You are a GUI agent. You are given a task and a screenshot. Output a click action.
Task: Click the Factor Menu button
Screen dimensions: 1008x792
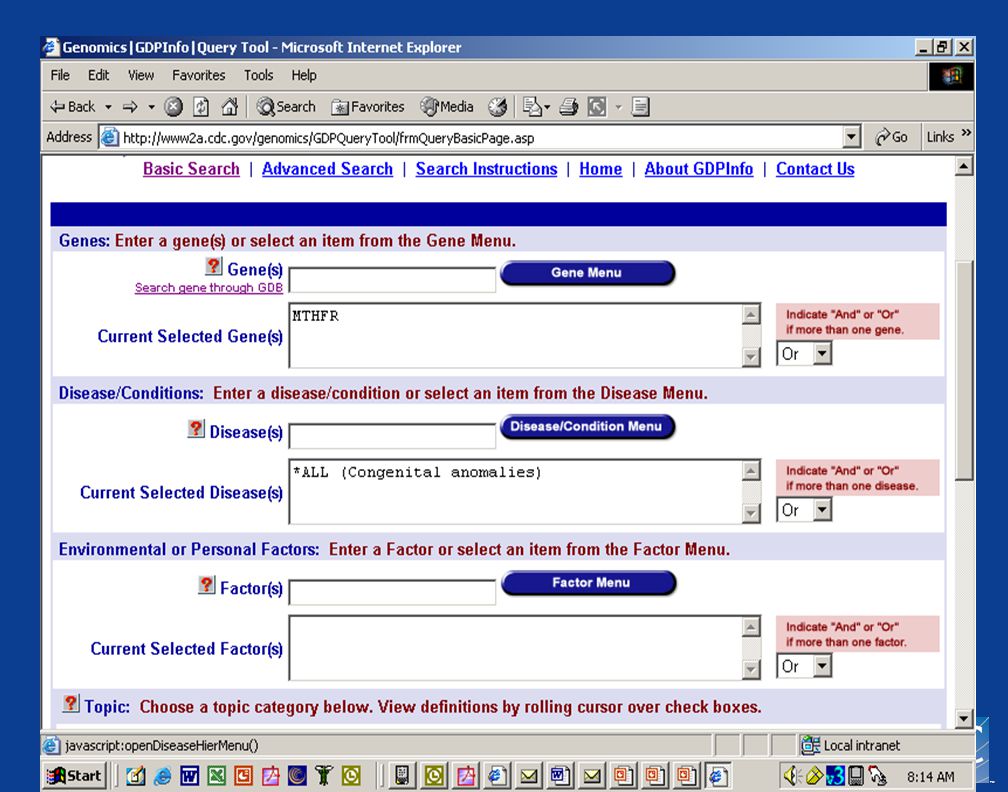(x=589, y=583)
